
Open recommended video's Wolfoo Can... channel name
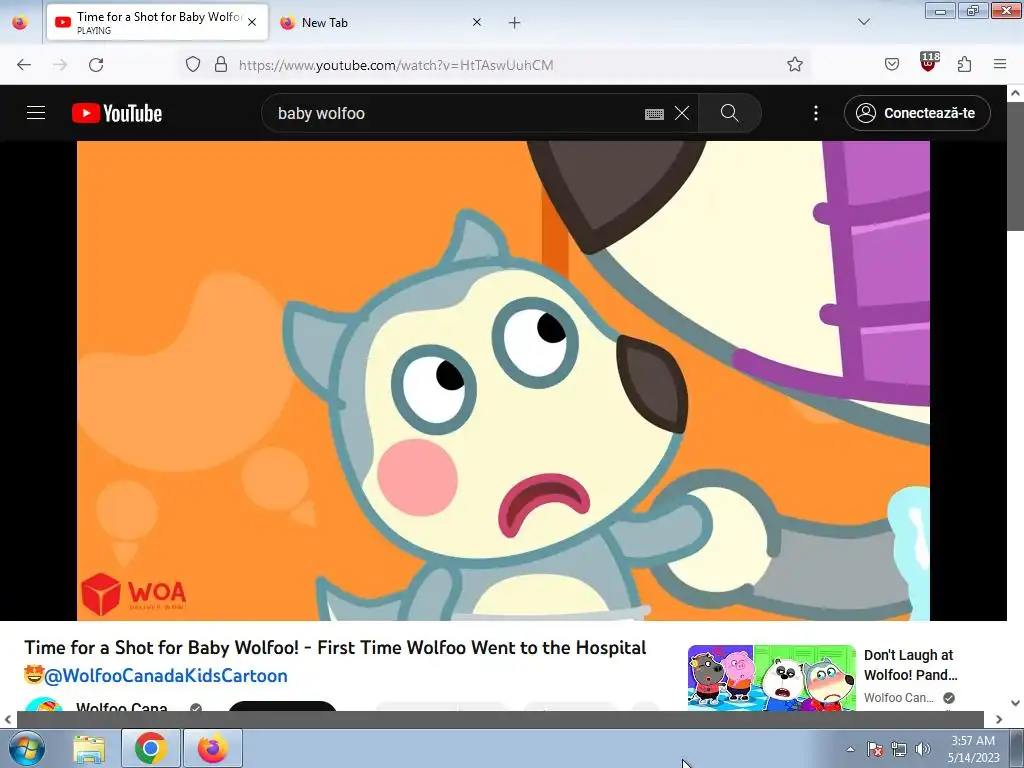[899, 697]
